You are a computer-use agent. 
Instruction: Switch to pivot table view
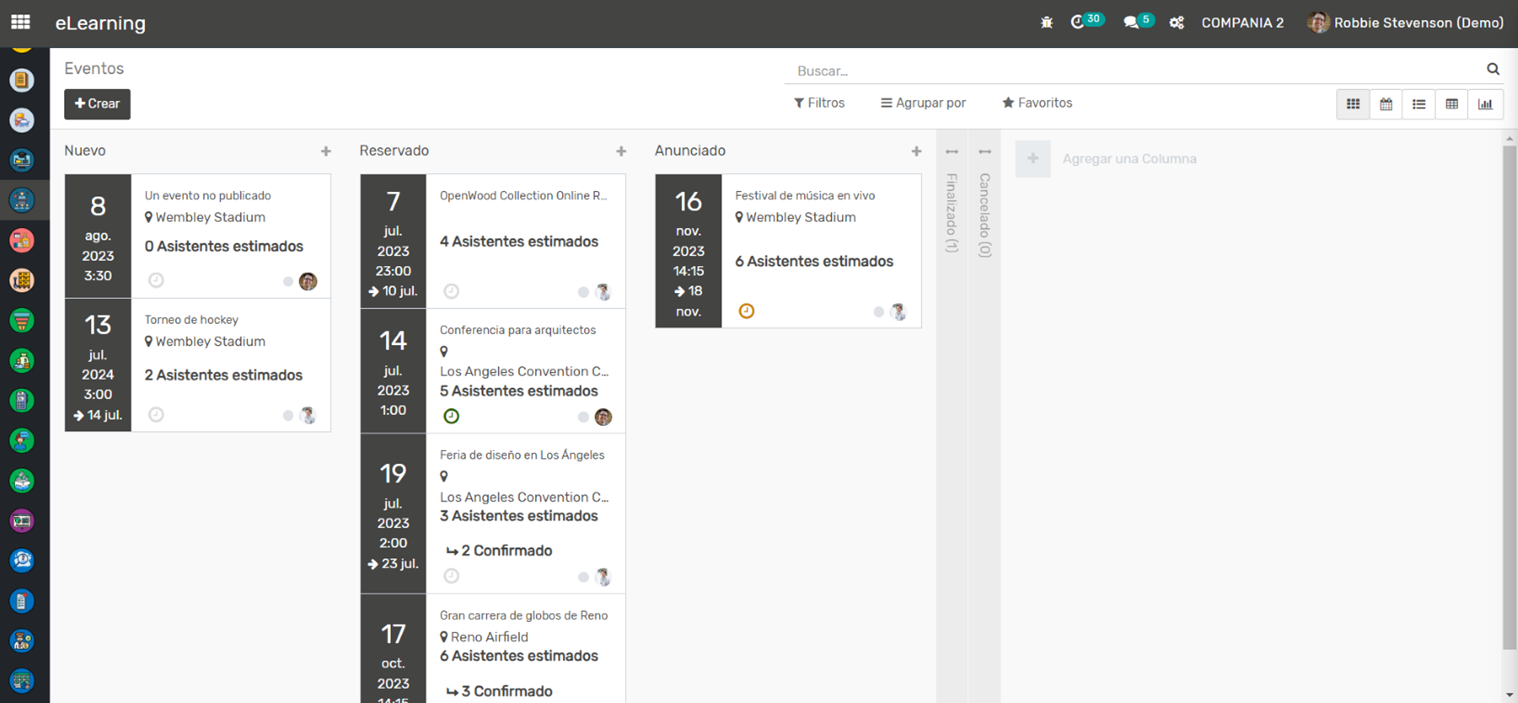pyautogui.click(x=1452, y=104)
